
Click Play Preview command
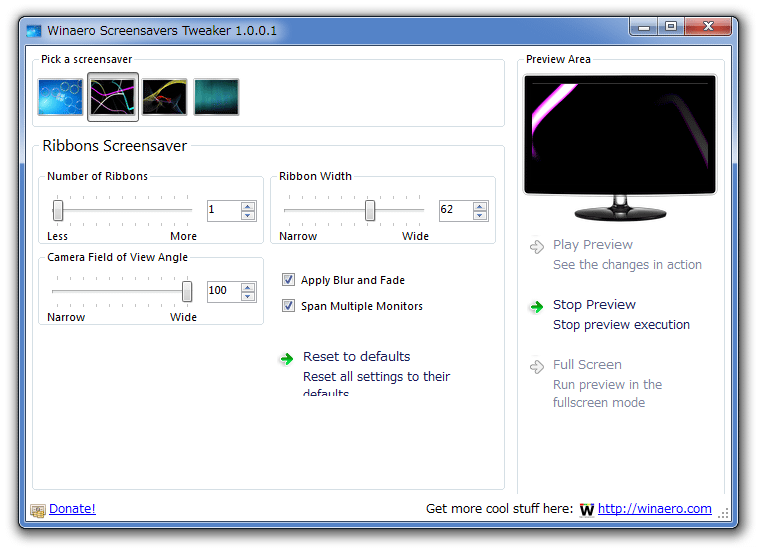[x=593, y=244]
